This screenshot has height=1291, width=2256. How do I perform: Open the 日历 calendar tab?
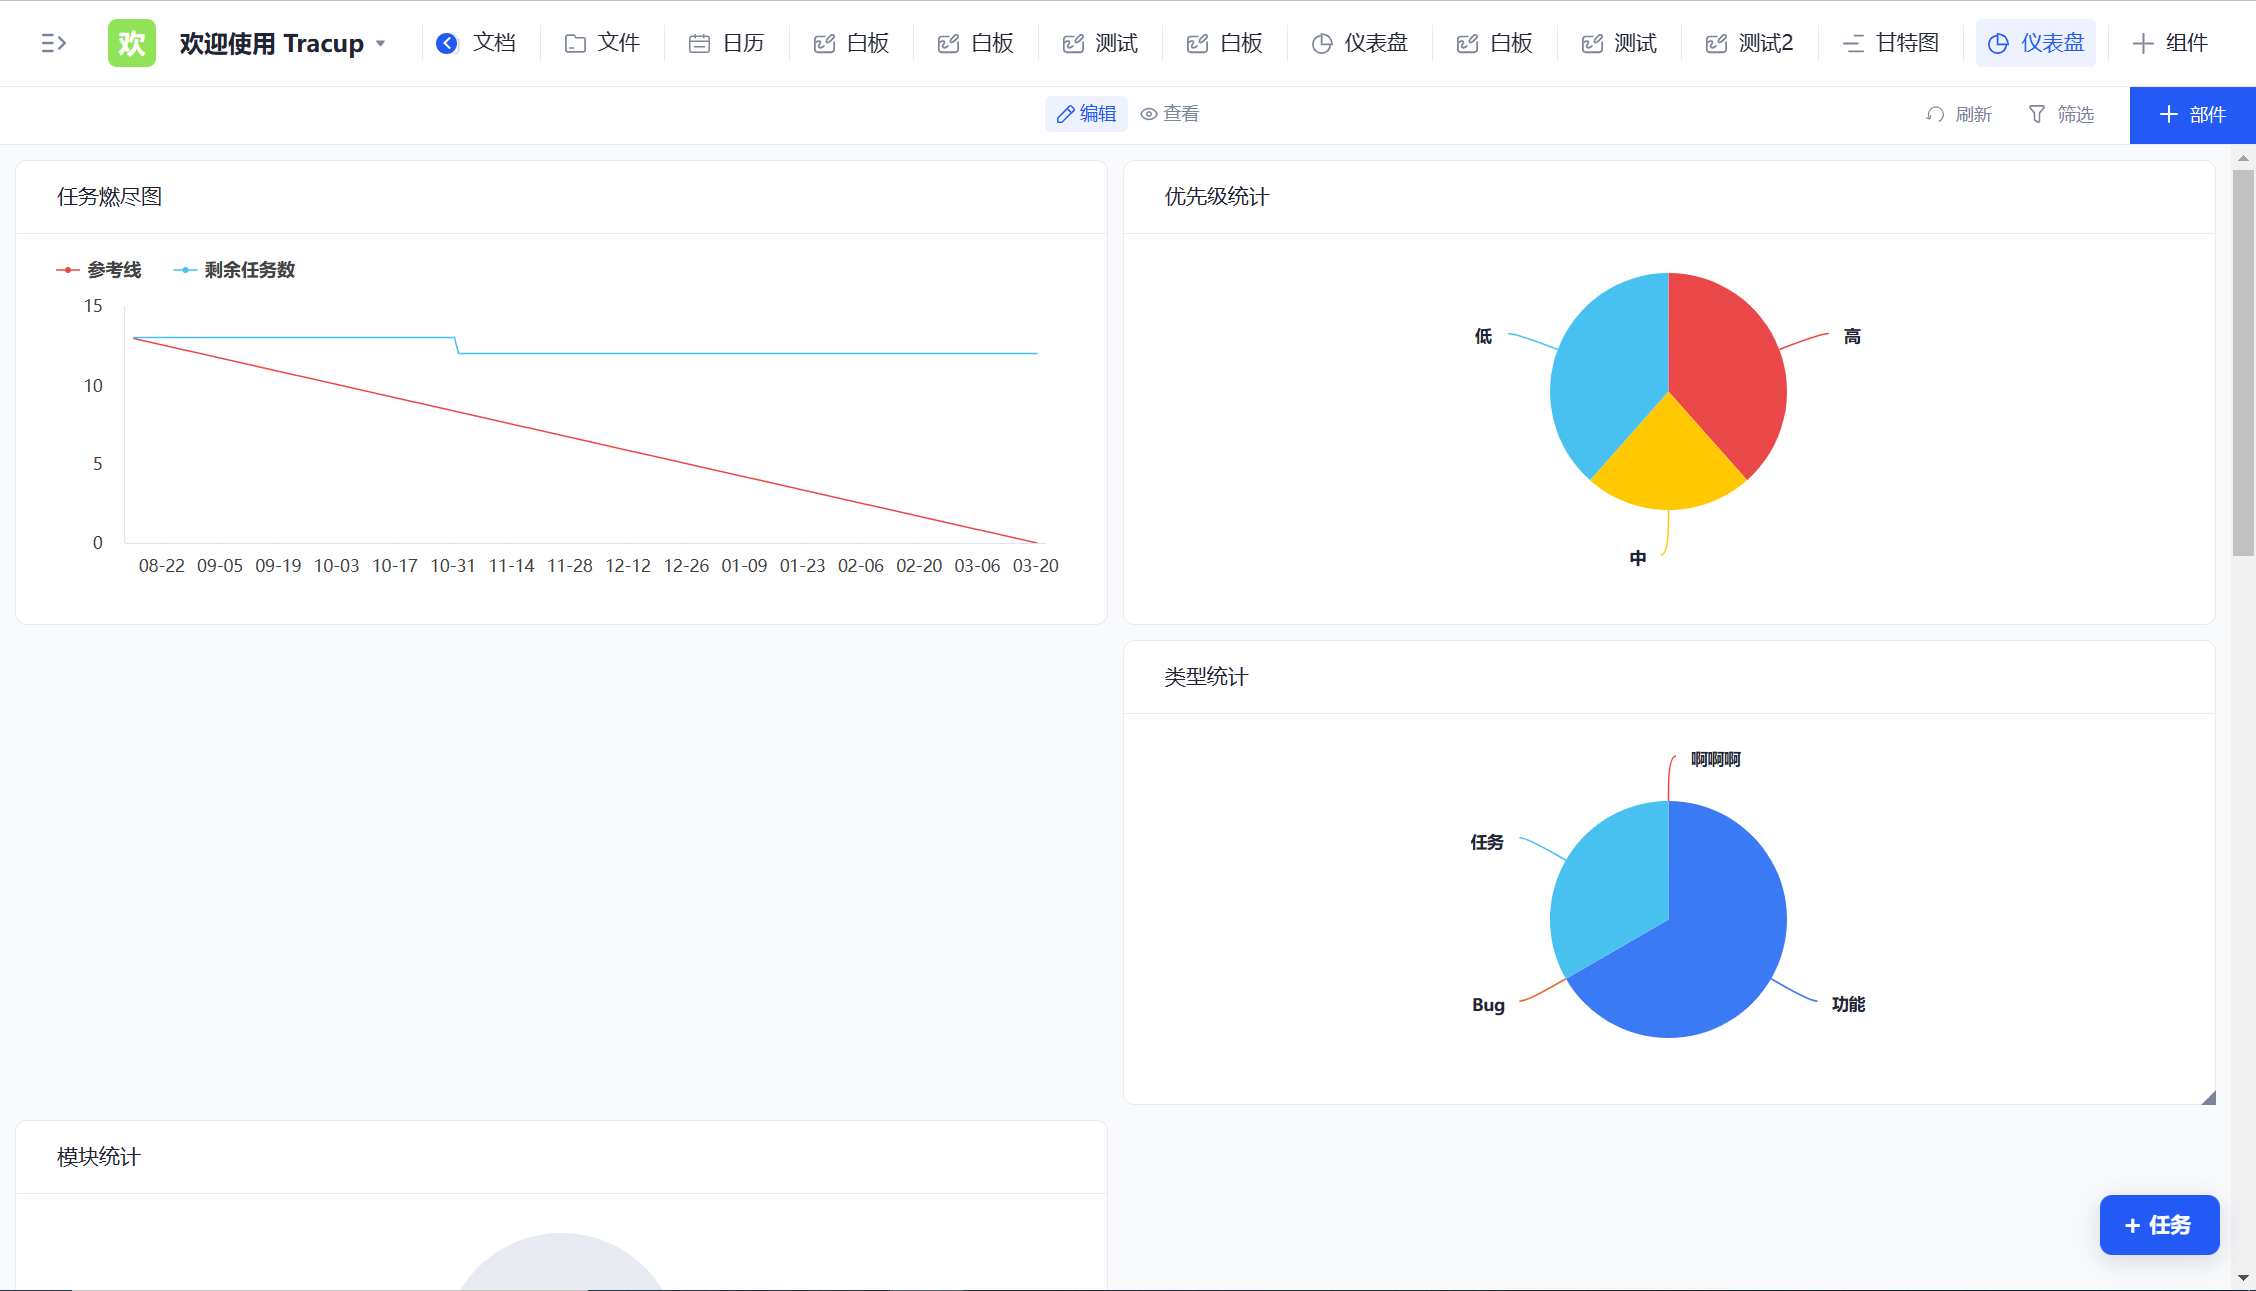click(727, 43)
